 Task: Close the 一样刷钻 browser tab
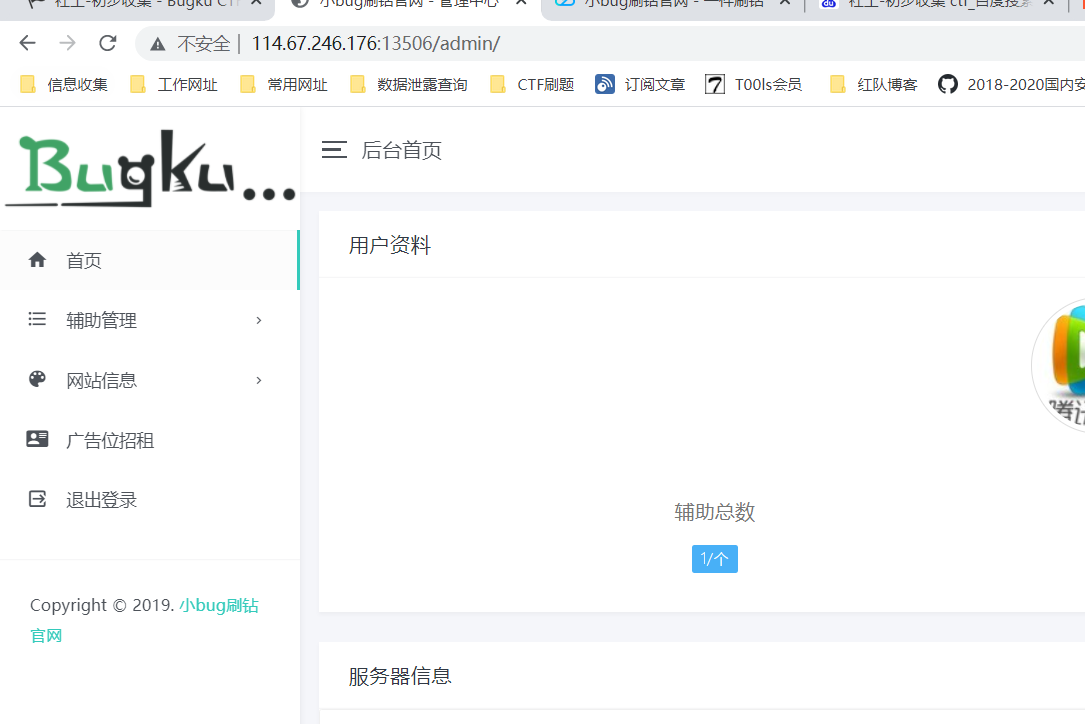(785, 3)
